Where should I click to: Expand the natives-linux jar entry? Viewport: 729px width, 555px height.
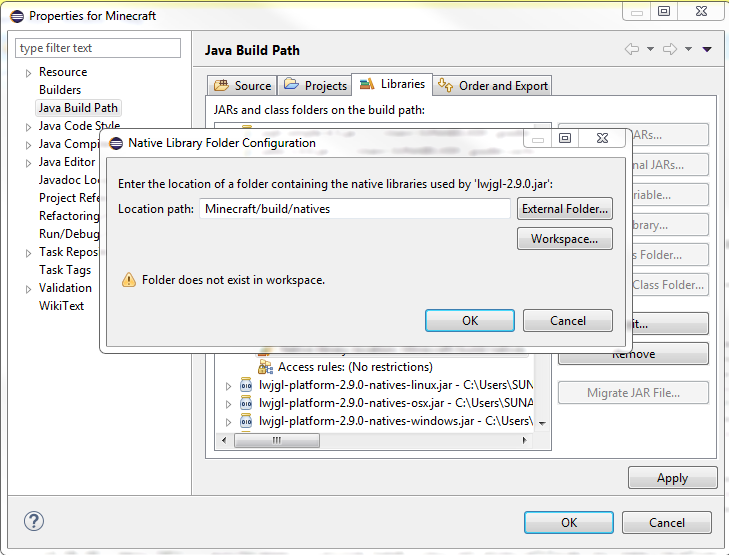pos(228,386)
